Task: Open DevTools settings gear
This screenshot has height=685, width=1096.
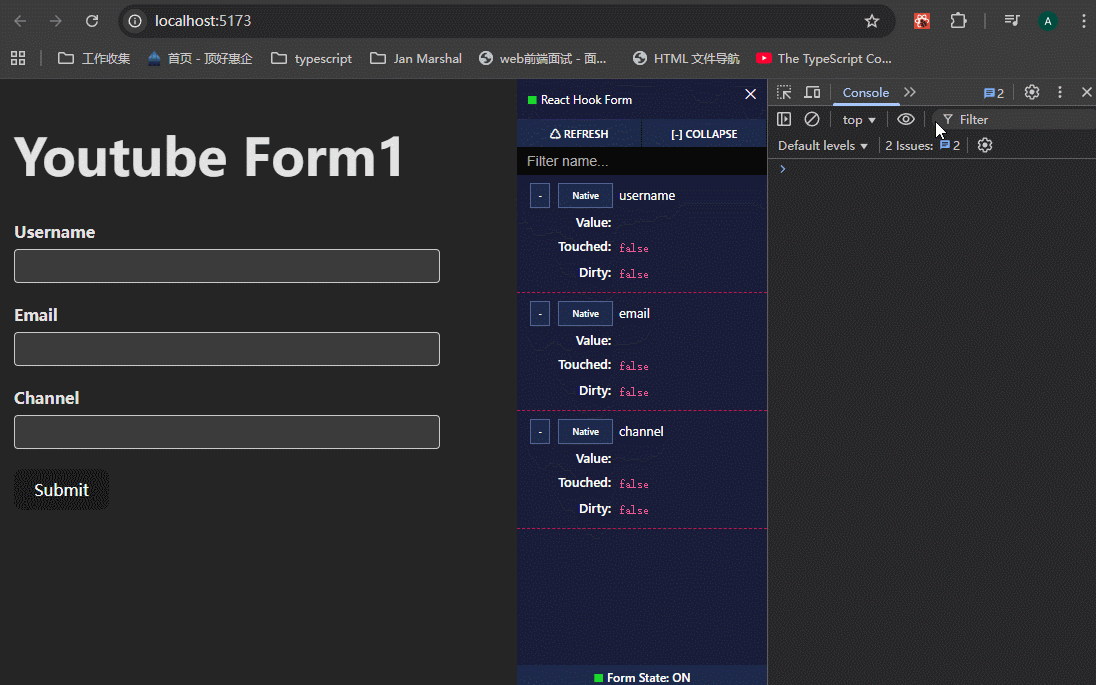Action: (1032, 92)
